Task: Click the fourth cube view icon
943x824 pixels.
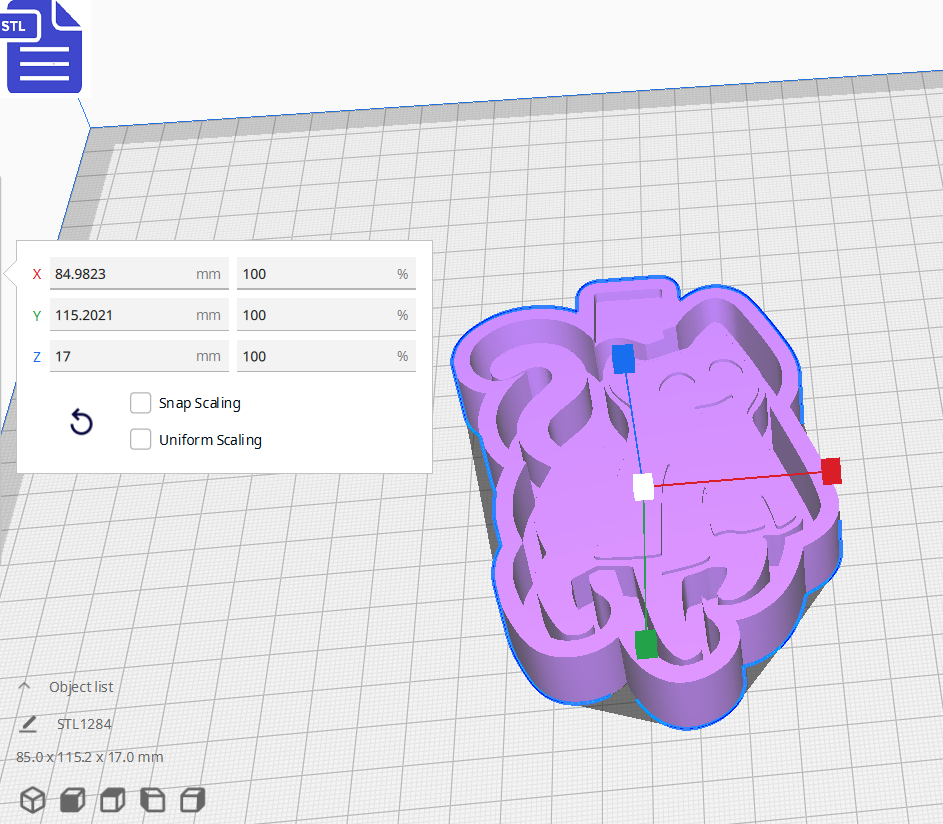Action: tap(151, 799)
